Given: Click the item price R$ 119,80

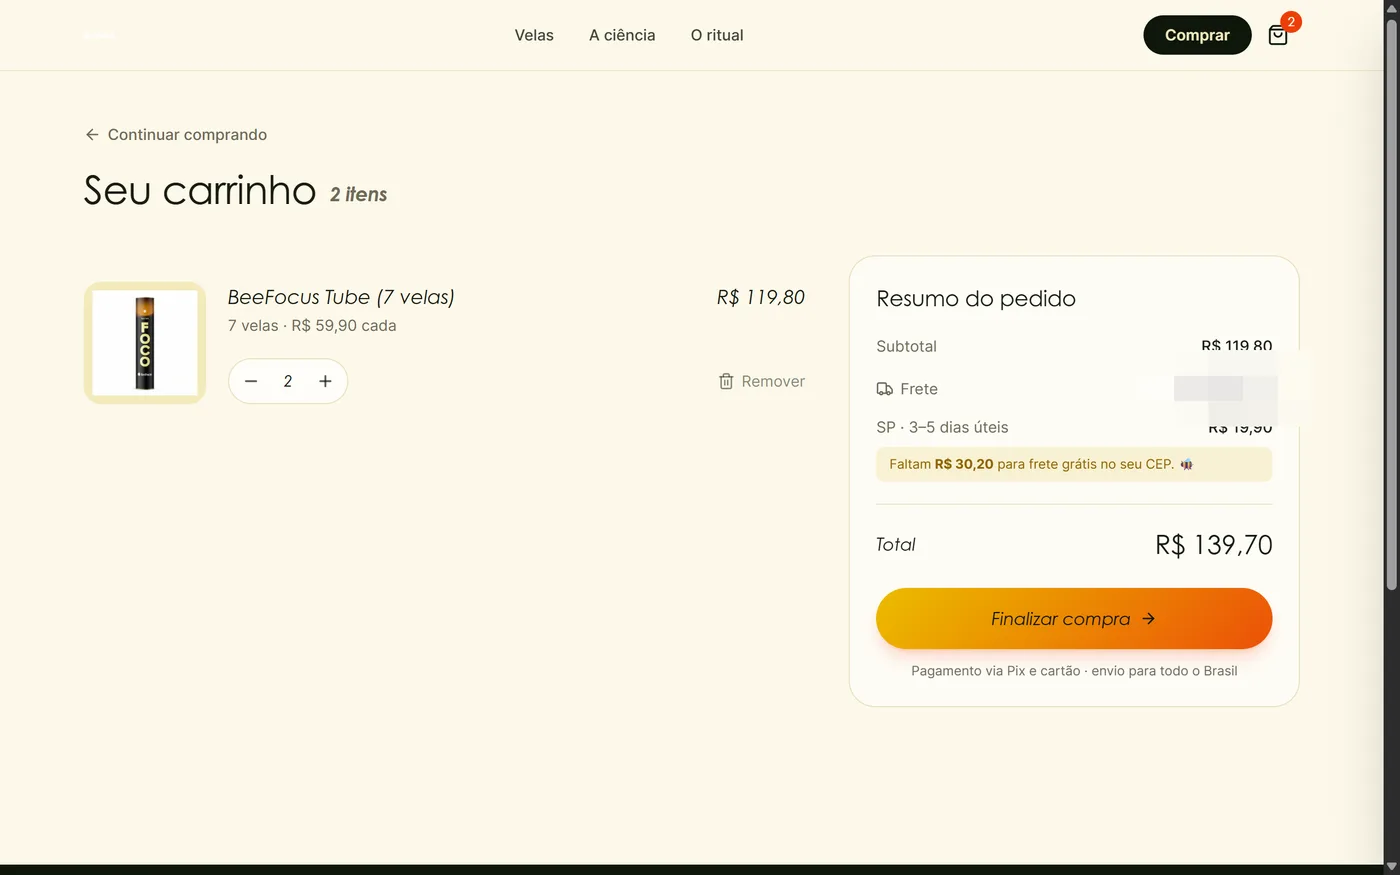Looking at the screenshot, I should [761, 297].
